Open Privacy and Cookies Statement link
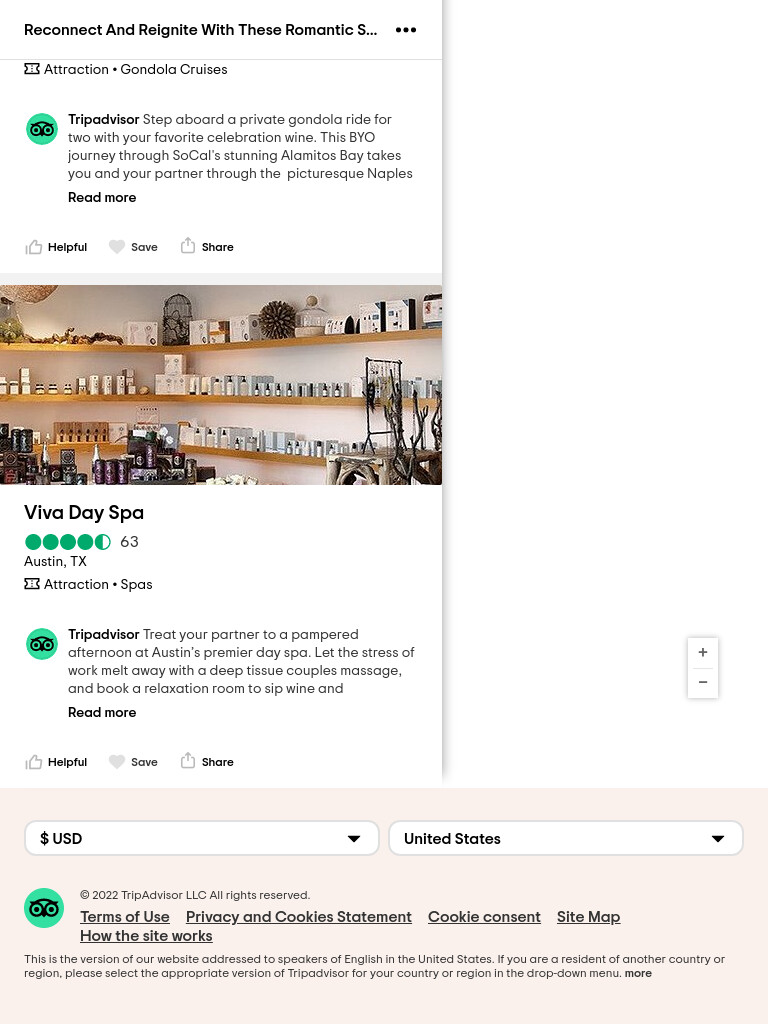This screenshot has width=768, height=1024. point(298,917)
